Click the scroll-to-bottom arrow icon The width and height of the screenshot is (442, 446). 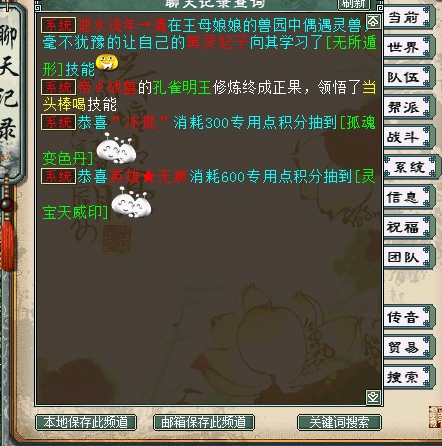click(373, 397)
